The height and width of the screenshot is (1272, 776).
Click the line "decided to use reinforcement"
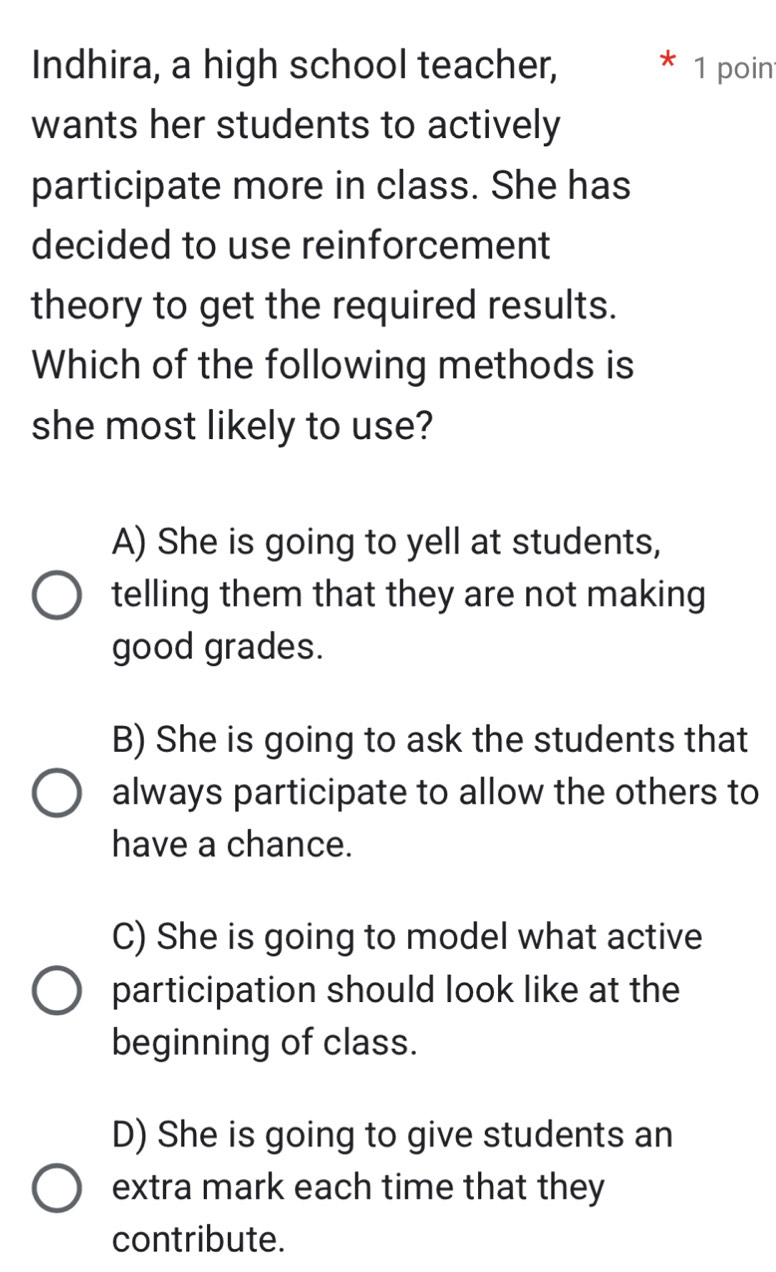click(291, 245)
